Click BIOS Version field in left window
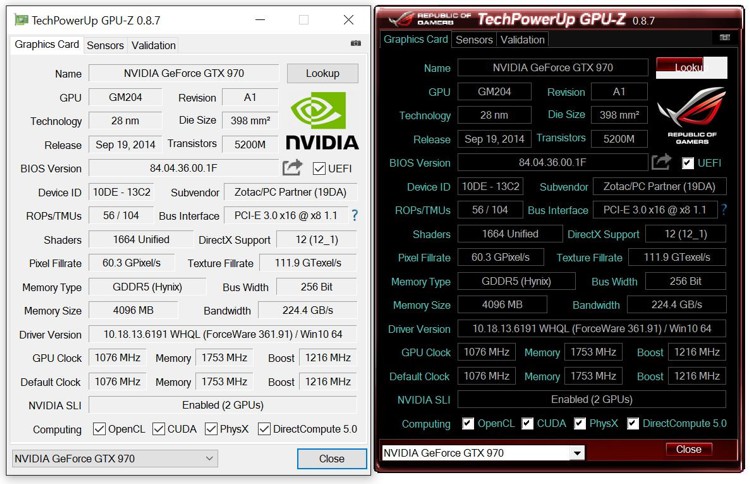Screen dimensions: 750x484 (184, 168)
